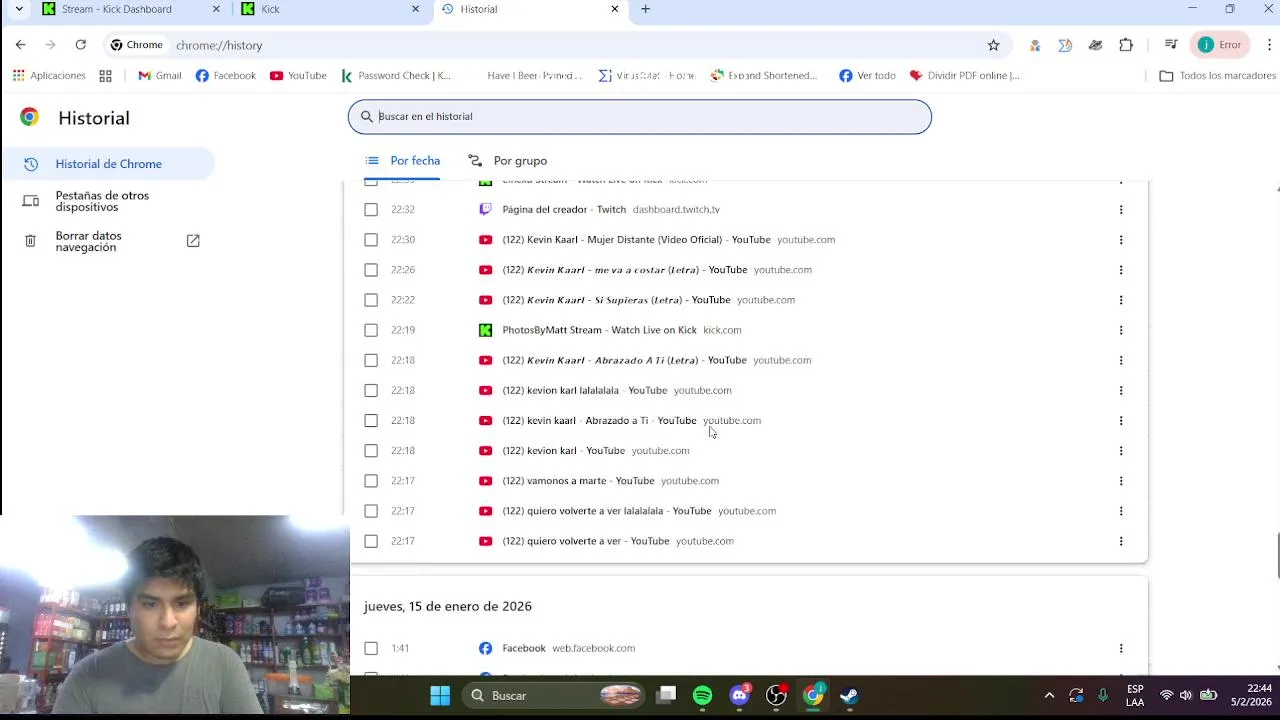The width and height of the screenshot is (1280, 720).
Task: Close the Stream - Kick Dashboard tab
Action: tap(216, 9)
